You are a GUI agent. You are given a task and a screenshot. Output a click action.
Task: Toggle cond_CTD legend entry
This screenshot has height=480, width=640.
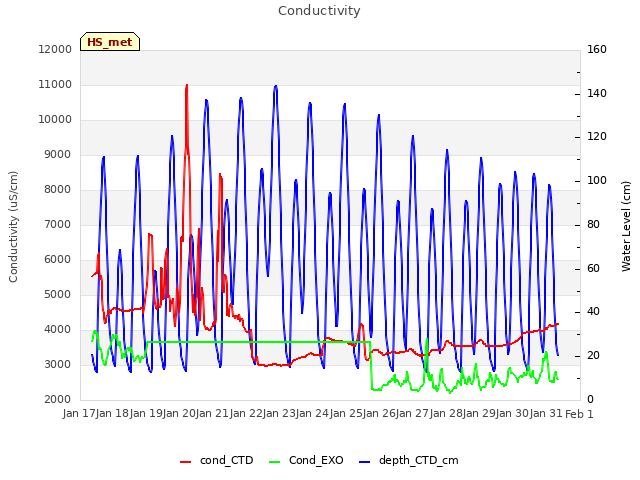click(217, 460)
